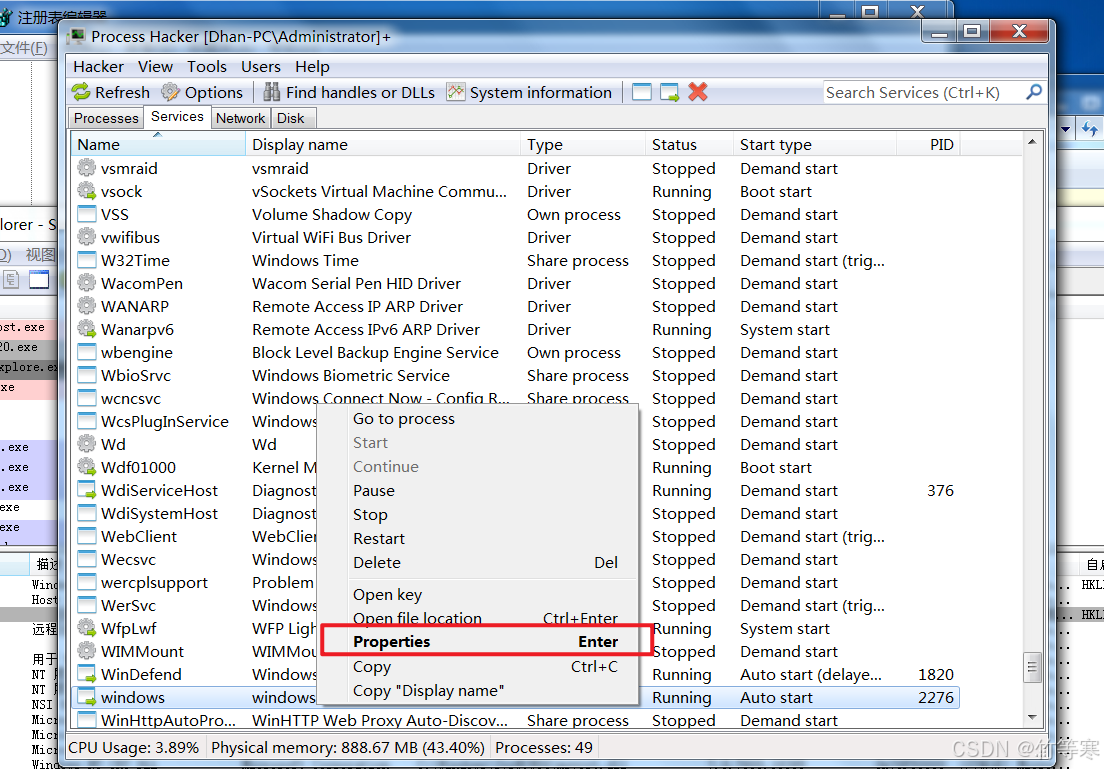
Task: Click the Refresh toolbar icon
Action: (x=81, y=92)
